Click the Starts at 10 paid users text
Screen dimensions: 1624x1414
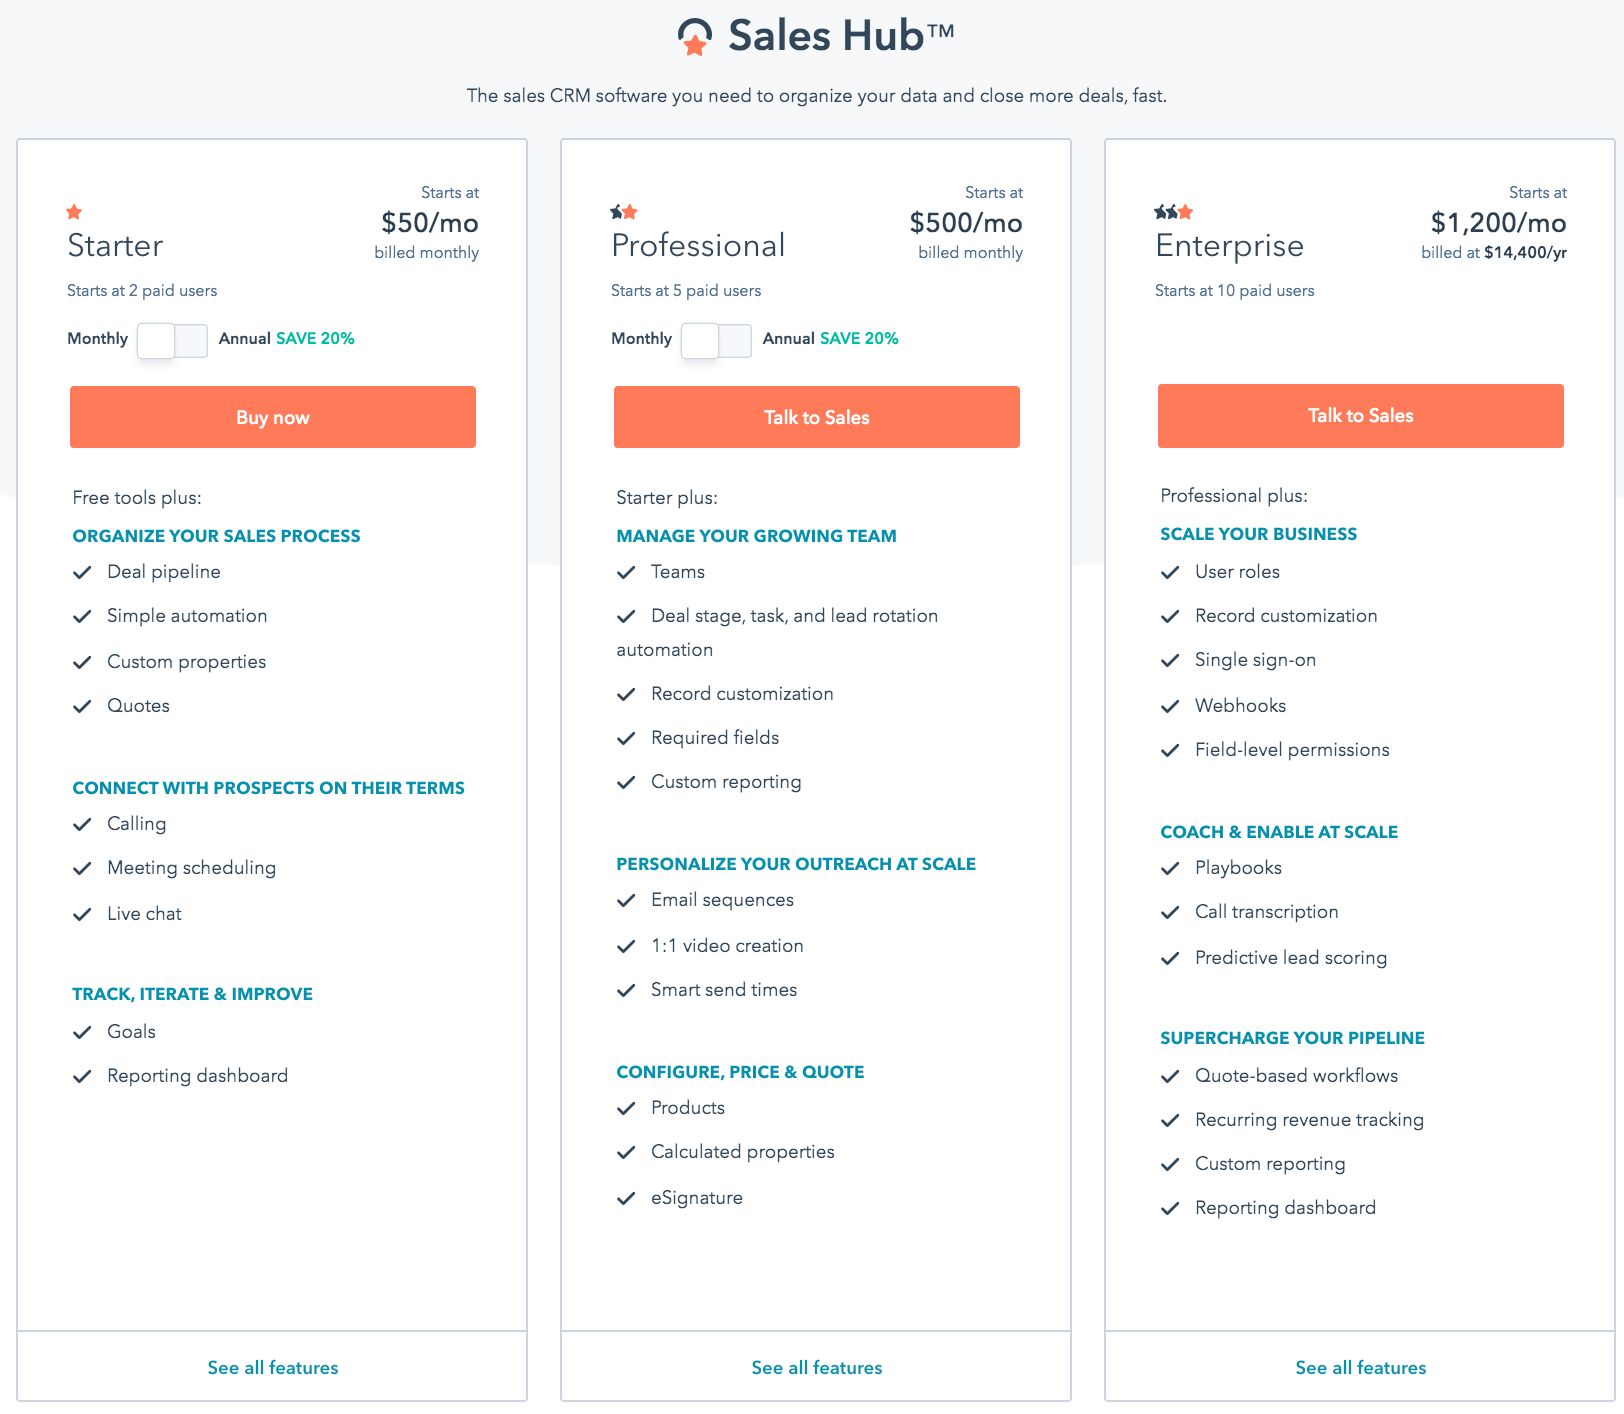(1234, 291)
